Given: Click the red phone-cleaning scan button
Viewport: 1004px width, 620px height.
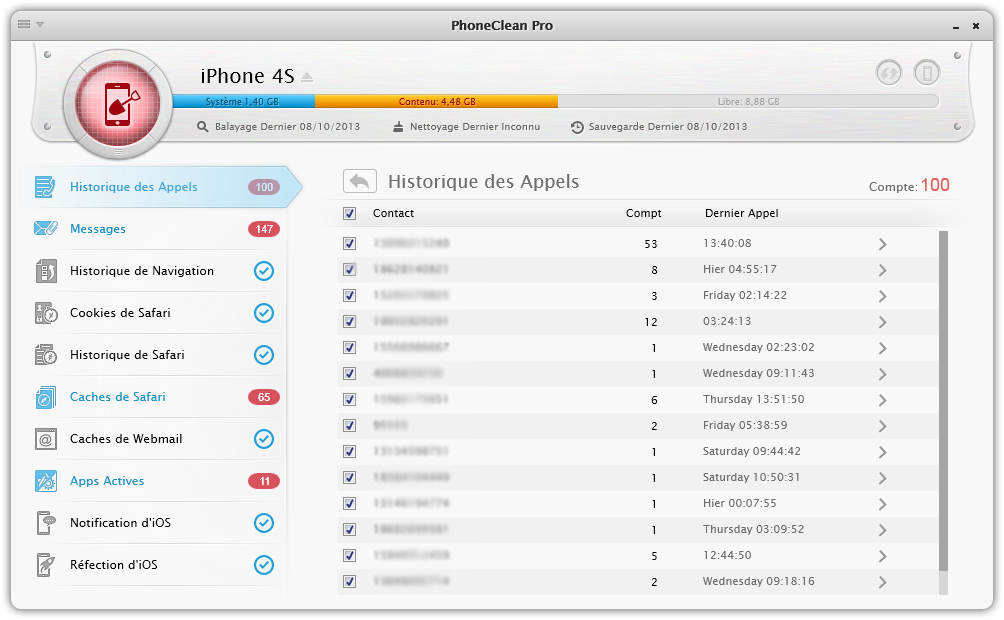Looking at the screenshot, I should (118, 104).
